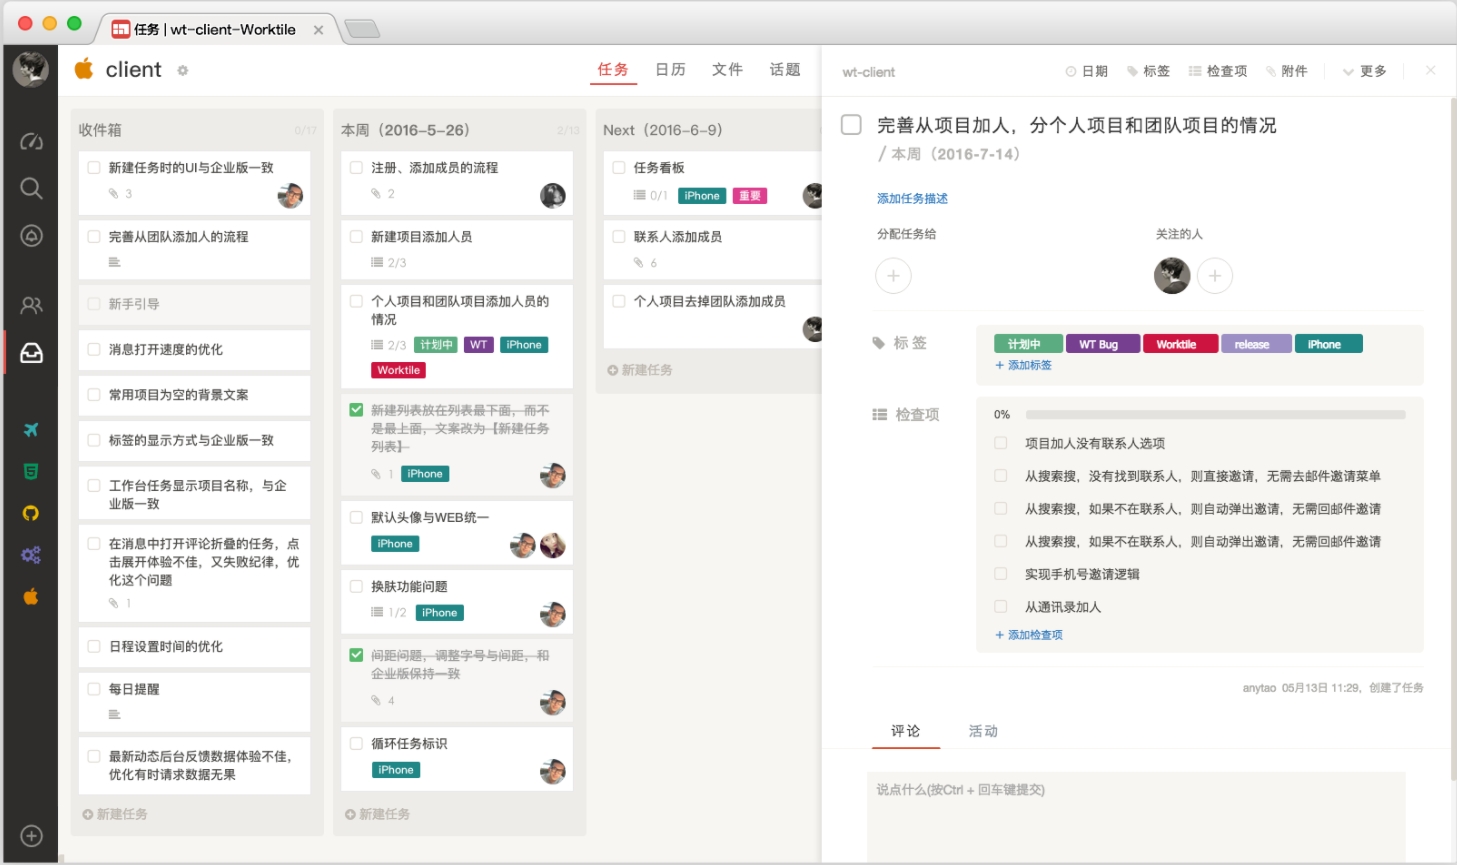
Task: Click the 添加标签 link
Action: click(1023, 365)
